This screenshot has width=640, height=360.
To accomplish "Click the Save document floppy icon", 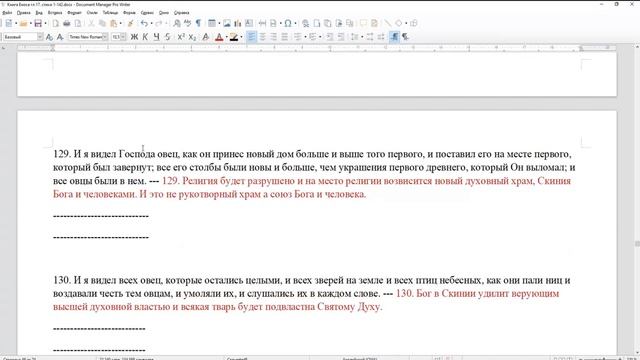I will 38,24.
